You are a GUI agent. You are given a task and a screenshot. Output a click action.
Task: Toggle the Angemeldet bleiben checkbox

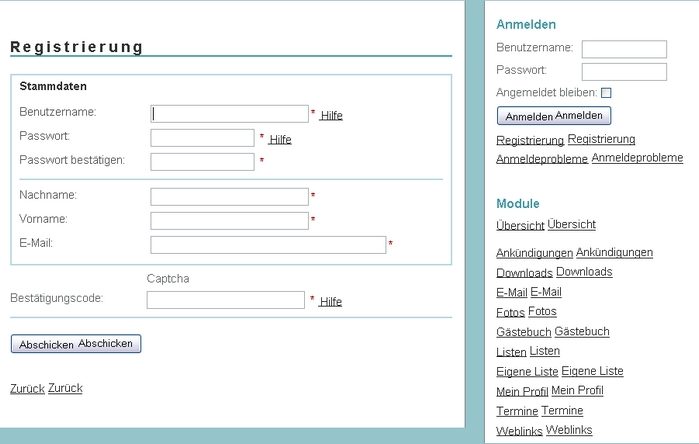pyautogui.click(x=606, y=93)
